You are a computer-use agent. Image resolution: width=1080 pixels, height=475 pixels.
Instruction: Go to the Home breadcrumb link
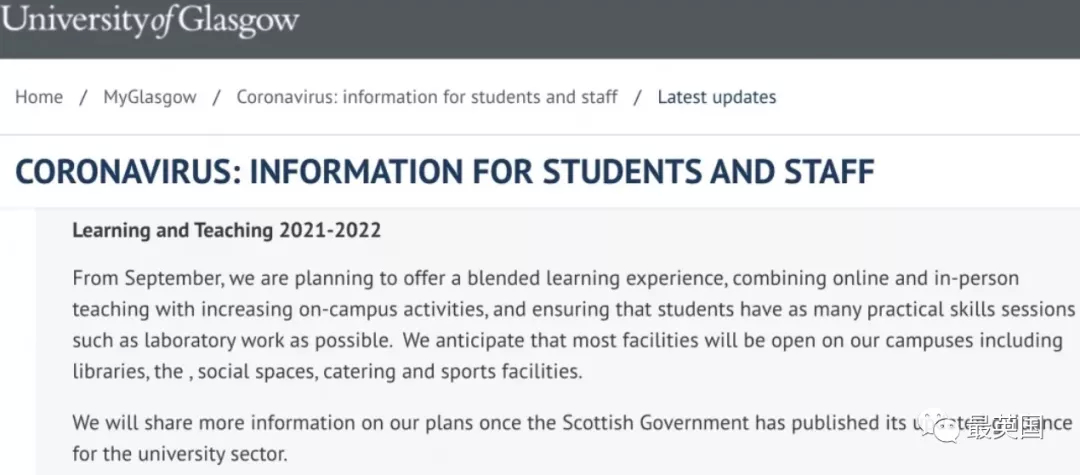click(39, 97)
